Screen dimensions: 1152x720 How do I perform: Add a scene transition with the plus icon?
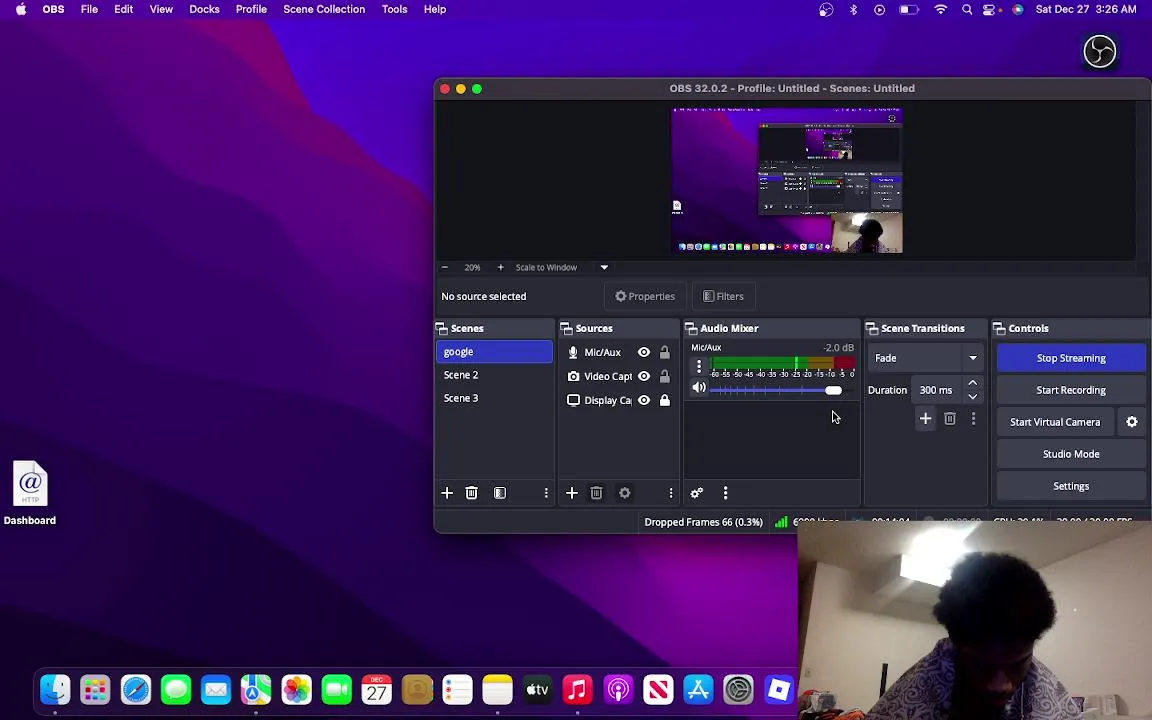[x=926, y=419]
